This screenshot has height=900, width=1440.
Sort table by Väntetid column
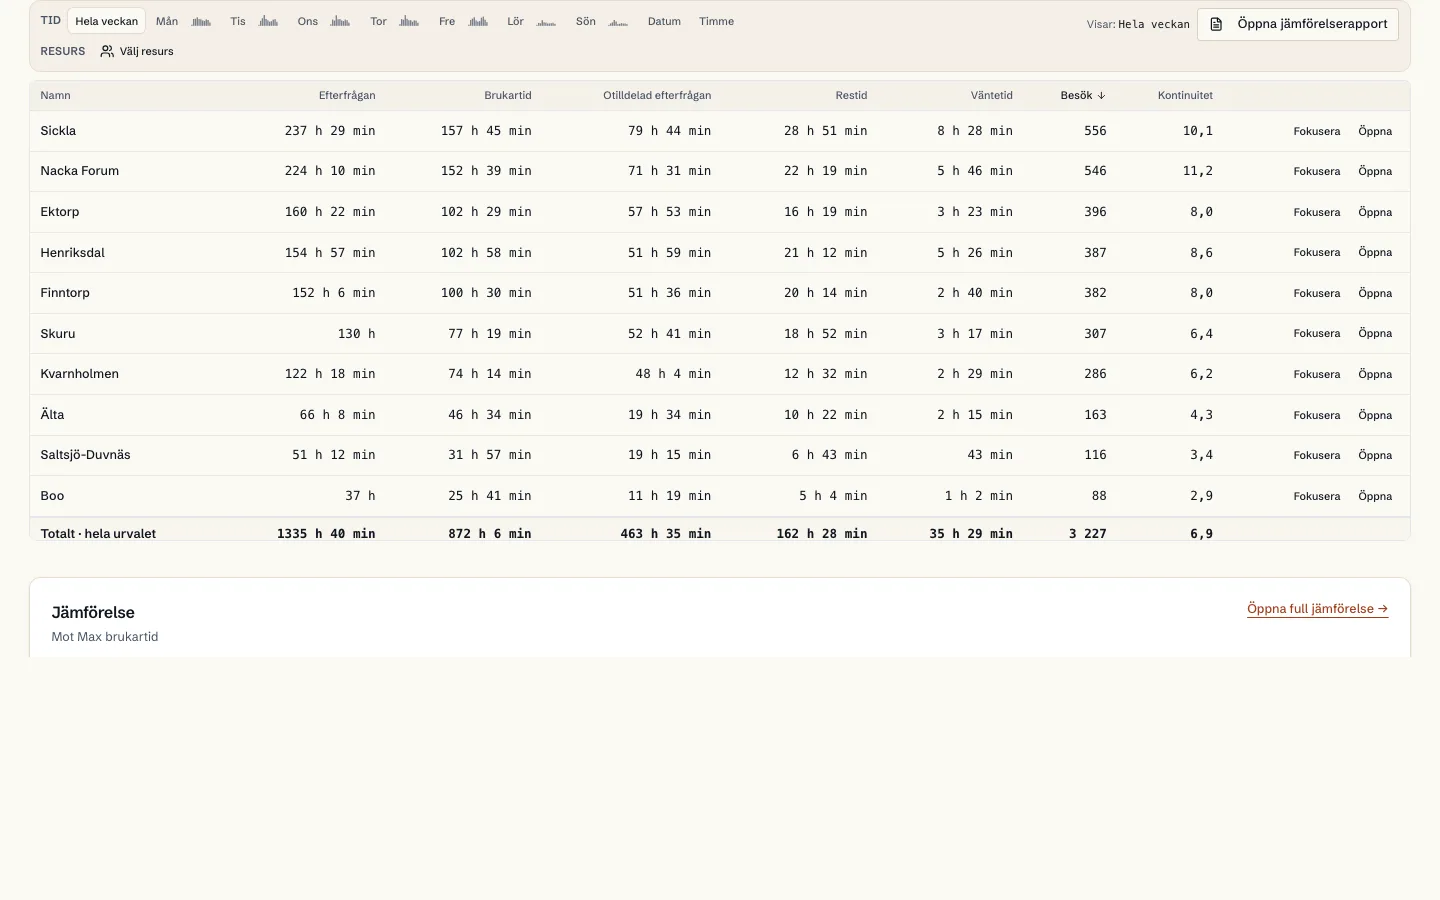tap(992, 96)
